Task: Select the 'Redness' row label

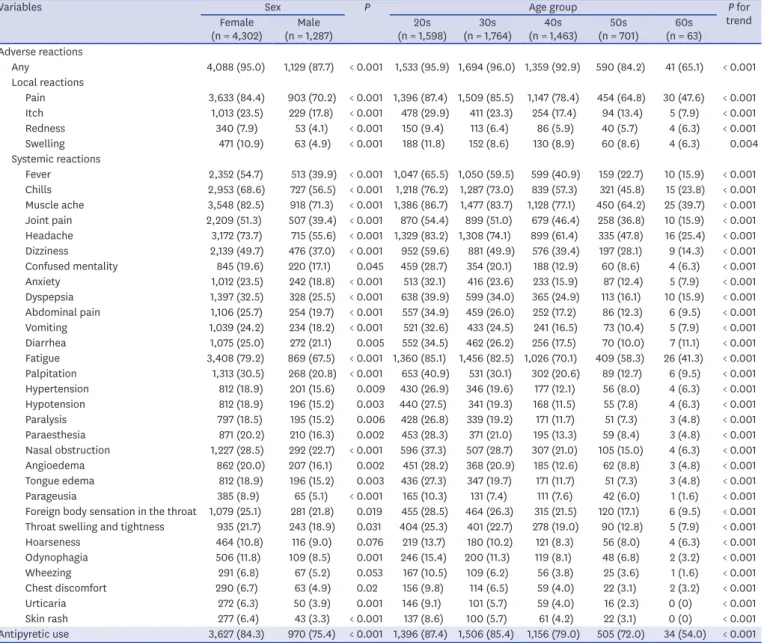Action: [x=45, y=128]
